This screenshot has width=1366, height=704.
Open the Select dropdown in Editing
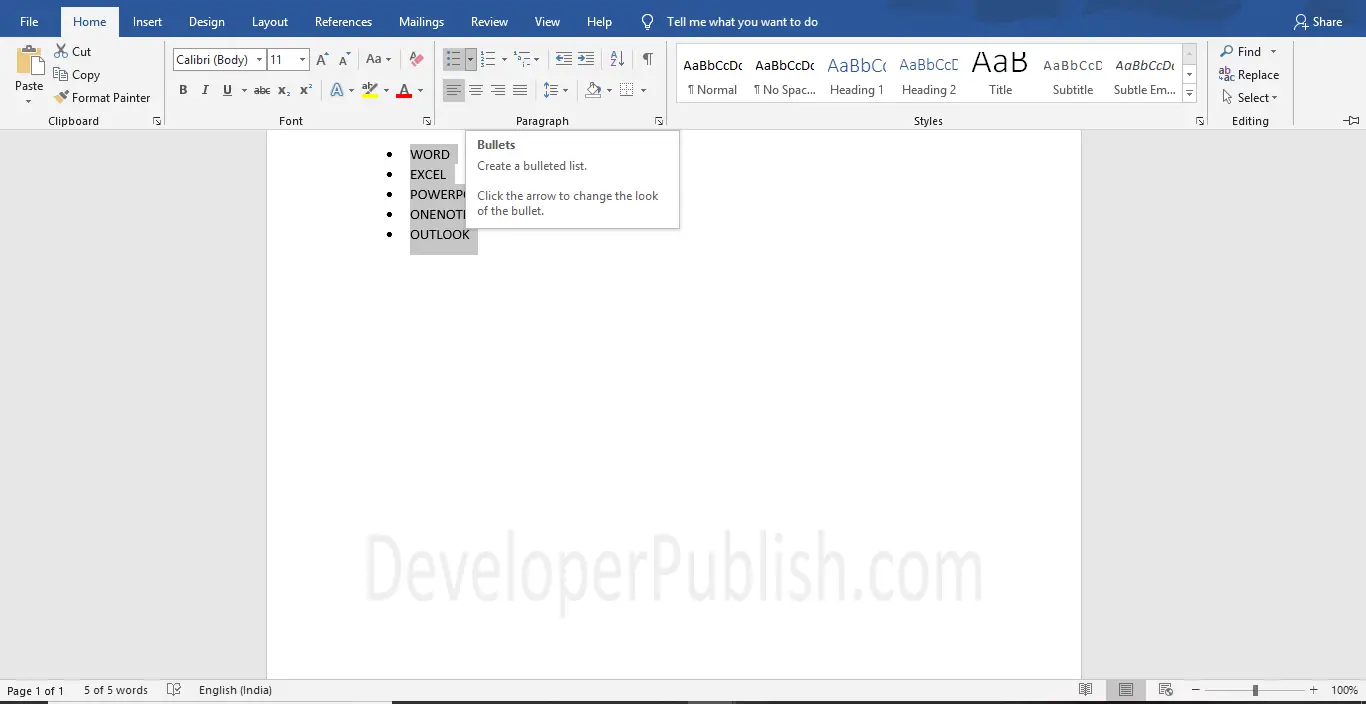click(x=1249, y=98)
